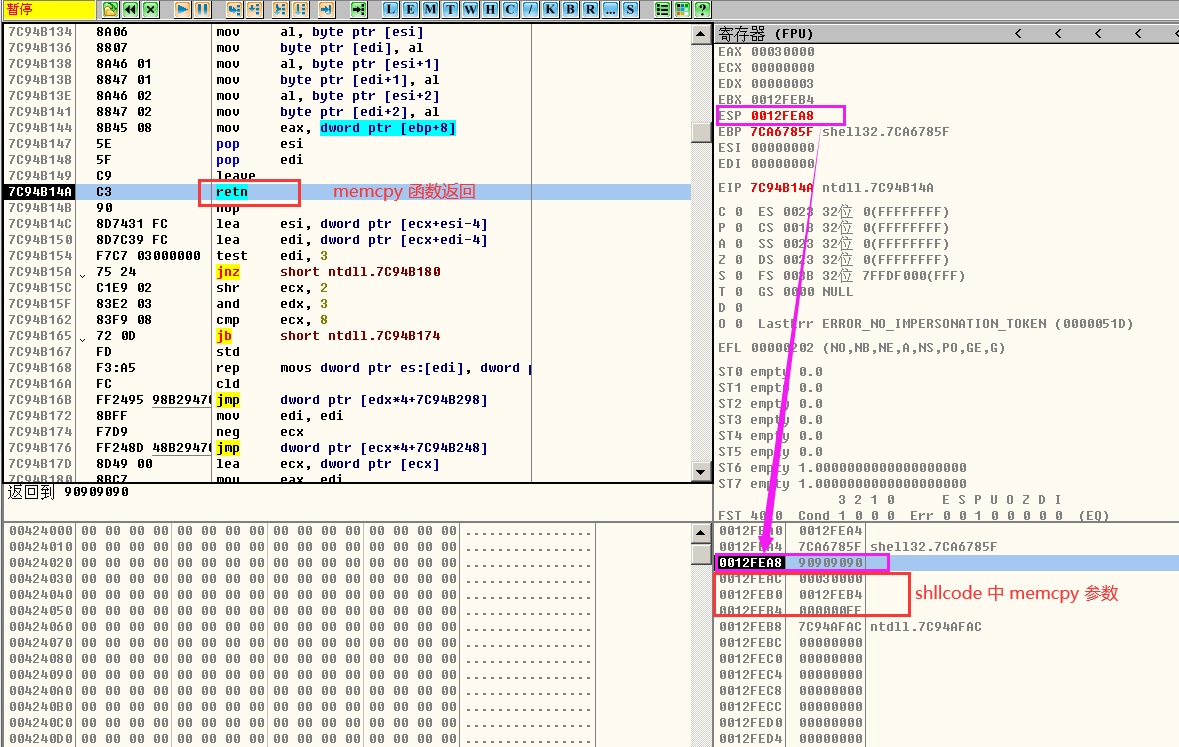Click the memory dump scrollbar thumb

pos(701,553)
